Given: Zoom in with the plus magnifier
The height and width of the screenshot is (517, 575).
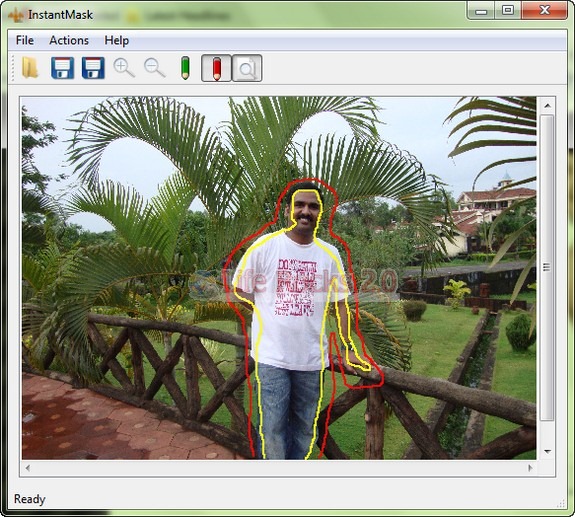Looking at the screenshot, I should click(124, 68).
